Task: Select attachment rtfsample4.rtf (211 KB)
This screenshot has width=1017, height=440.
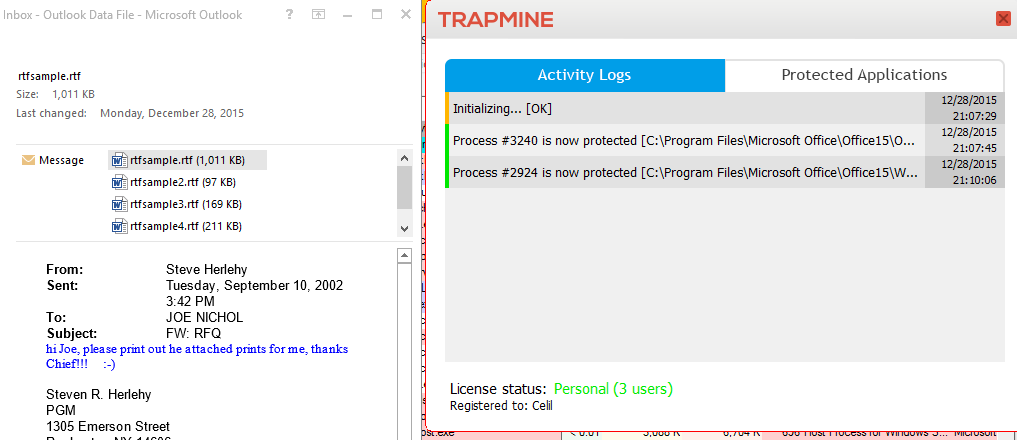Action: pyautogui.click(x=177, y=226)
